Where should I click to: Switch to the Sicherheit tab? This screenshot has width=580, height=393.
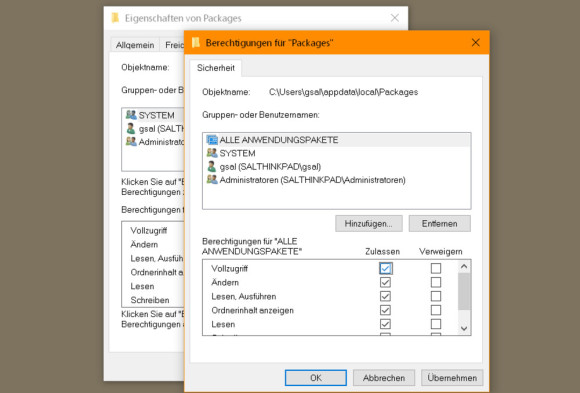tap(216, 68)
